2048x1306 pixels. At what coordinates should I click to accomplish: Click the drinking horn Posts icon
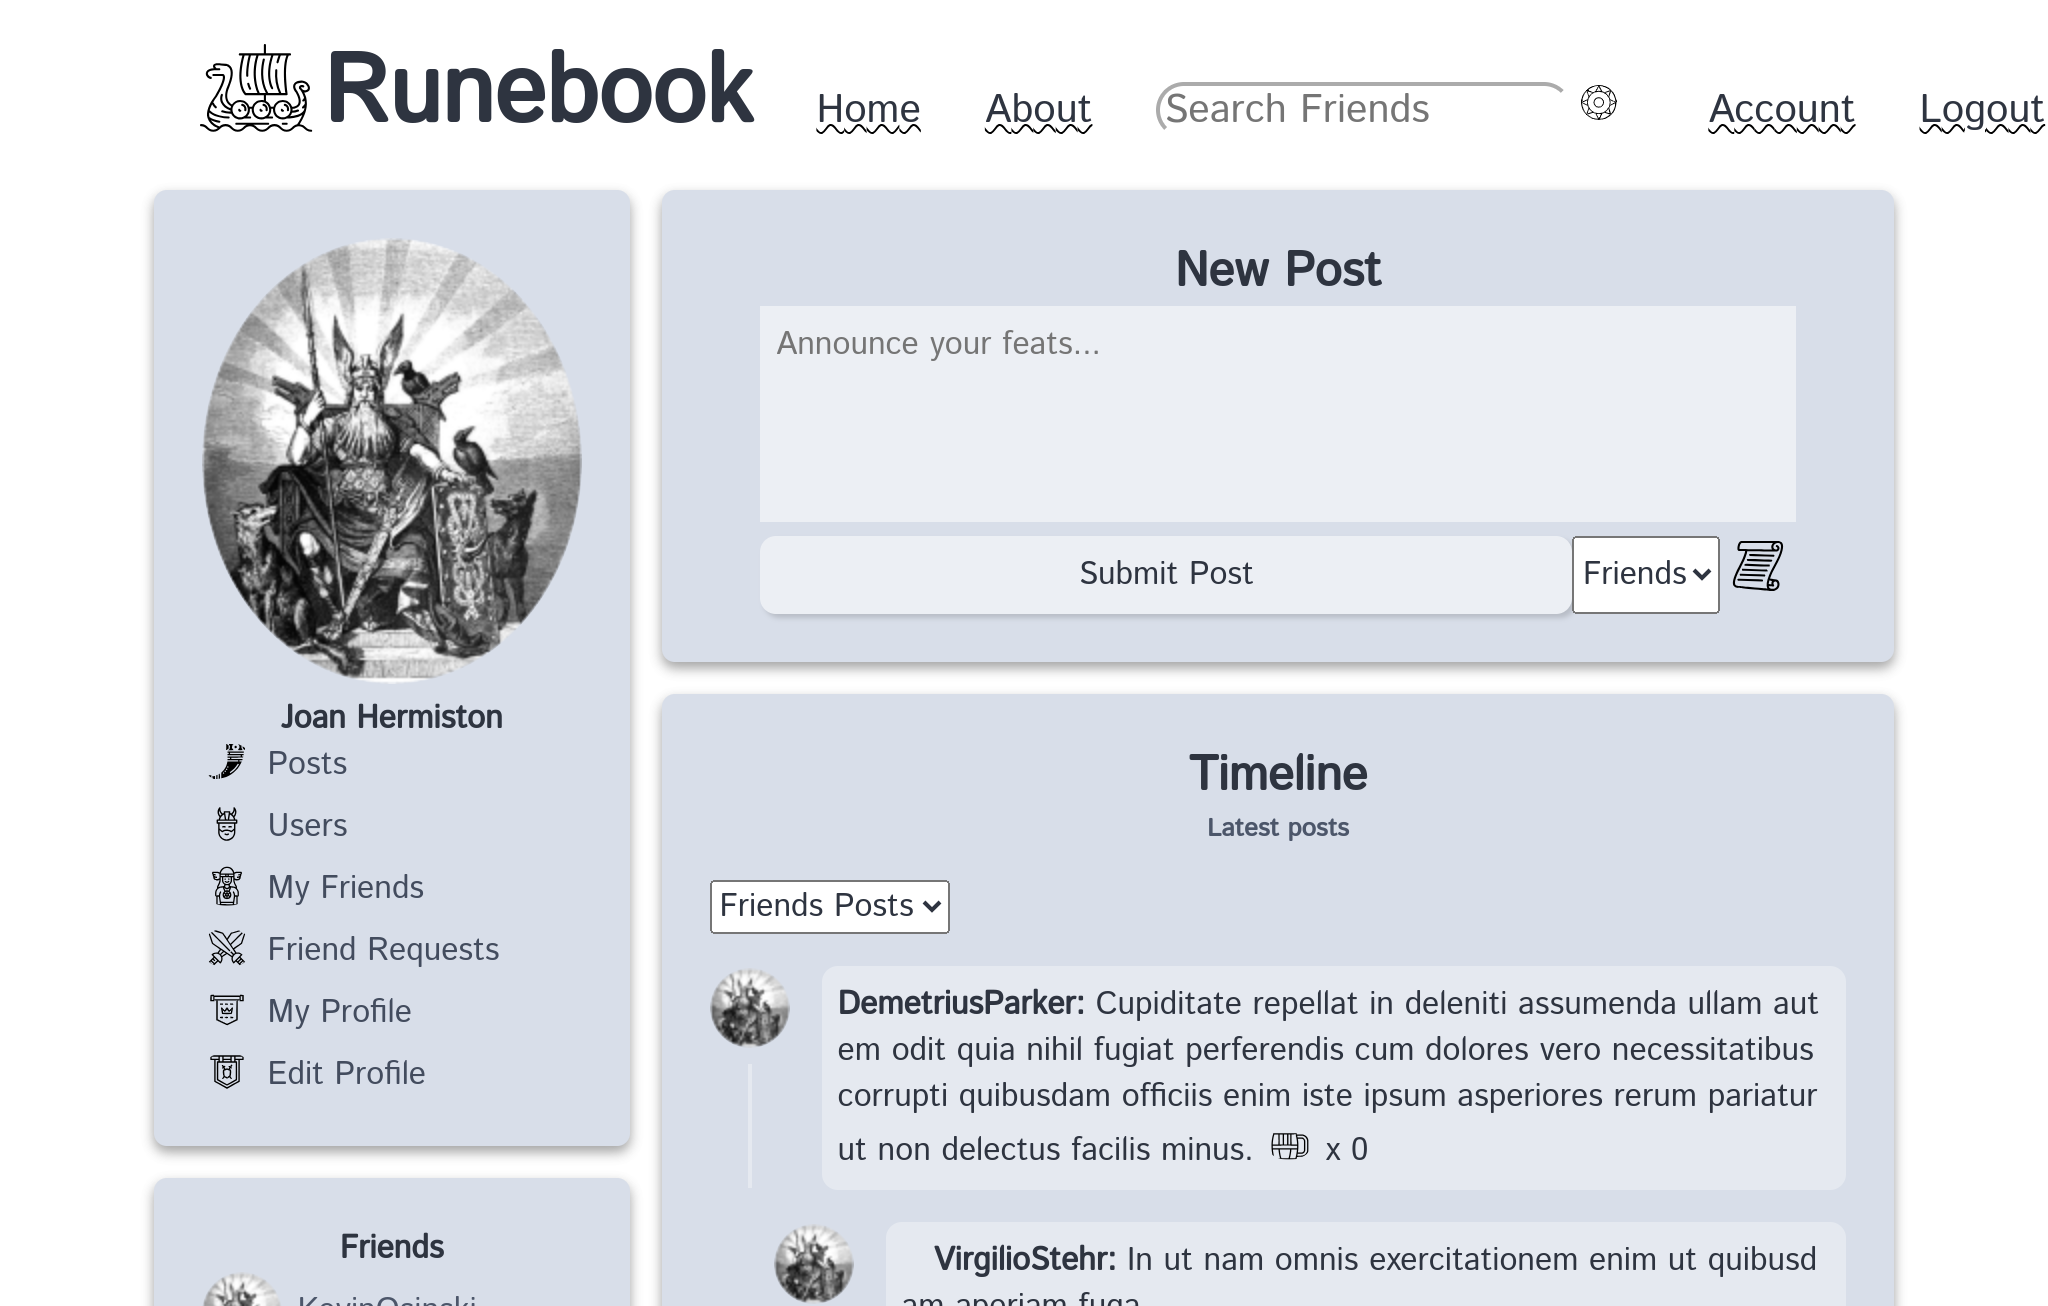tap(228, 763)
